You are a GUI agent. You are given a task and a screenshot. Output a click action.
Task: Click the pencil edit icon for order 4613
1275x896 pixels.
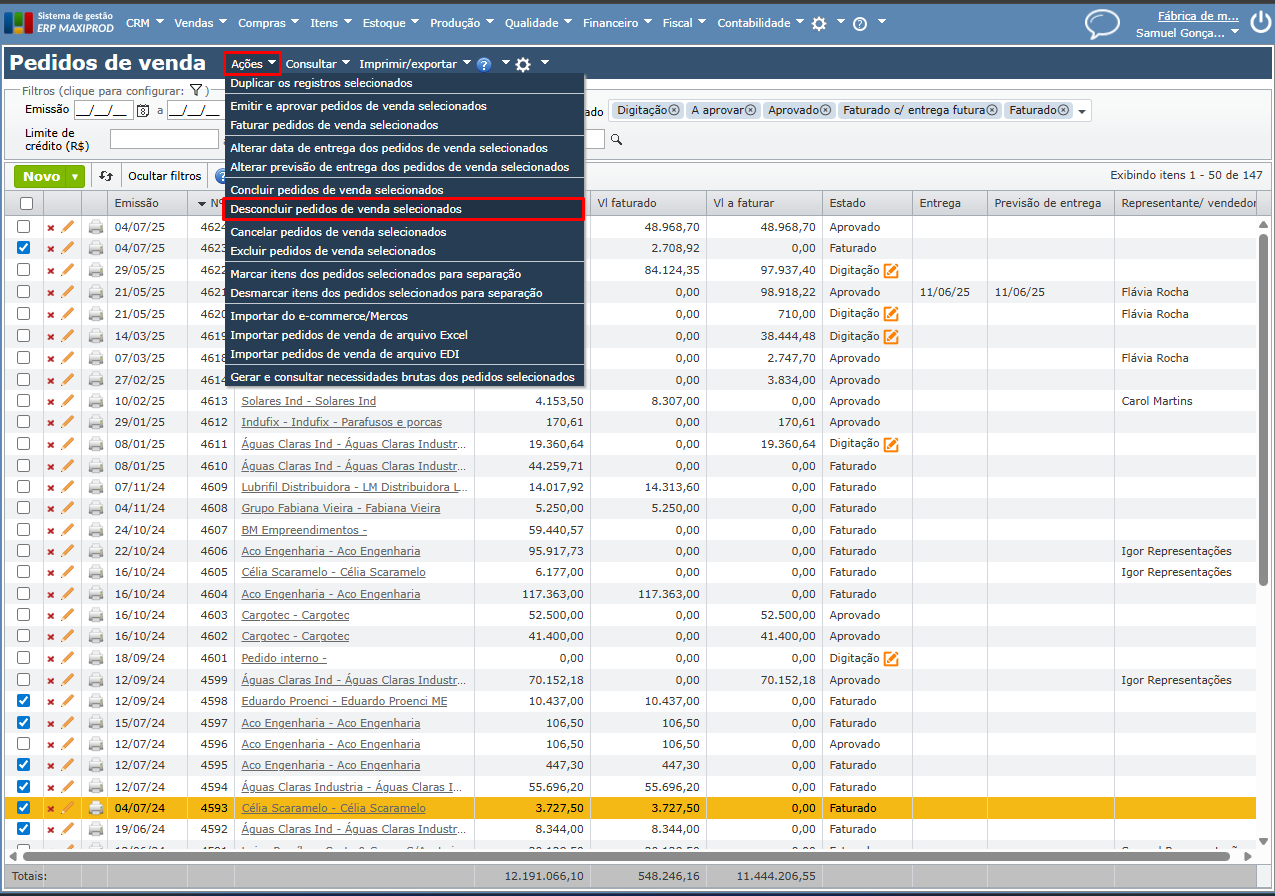point(68,401)
